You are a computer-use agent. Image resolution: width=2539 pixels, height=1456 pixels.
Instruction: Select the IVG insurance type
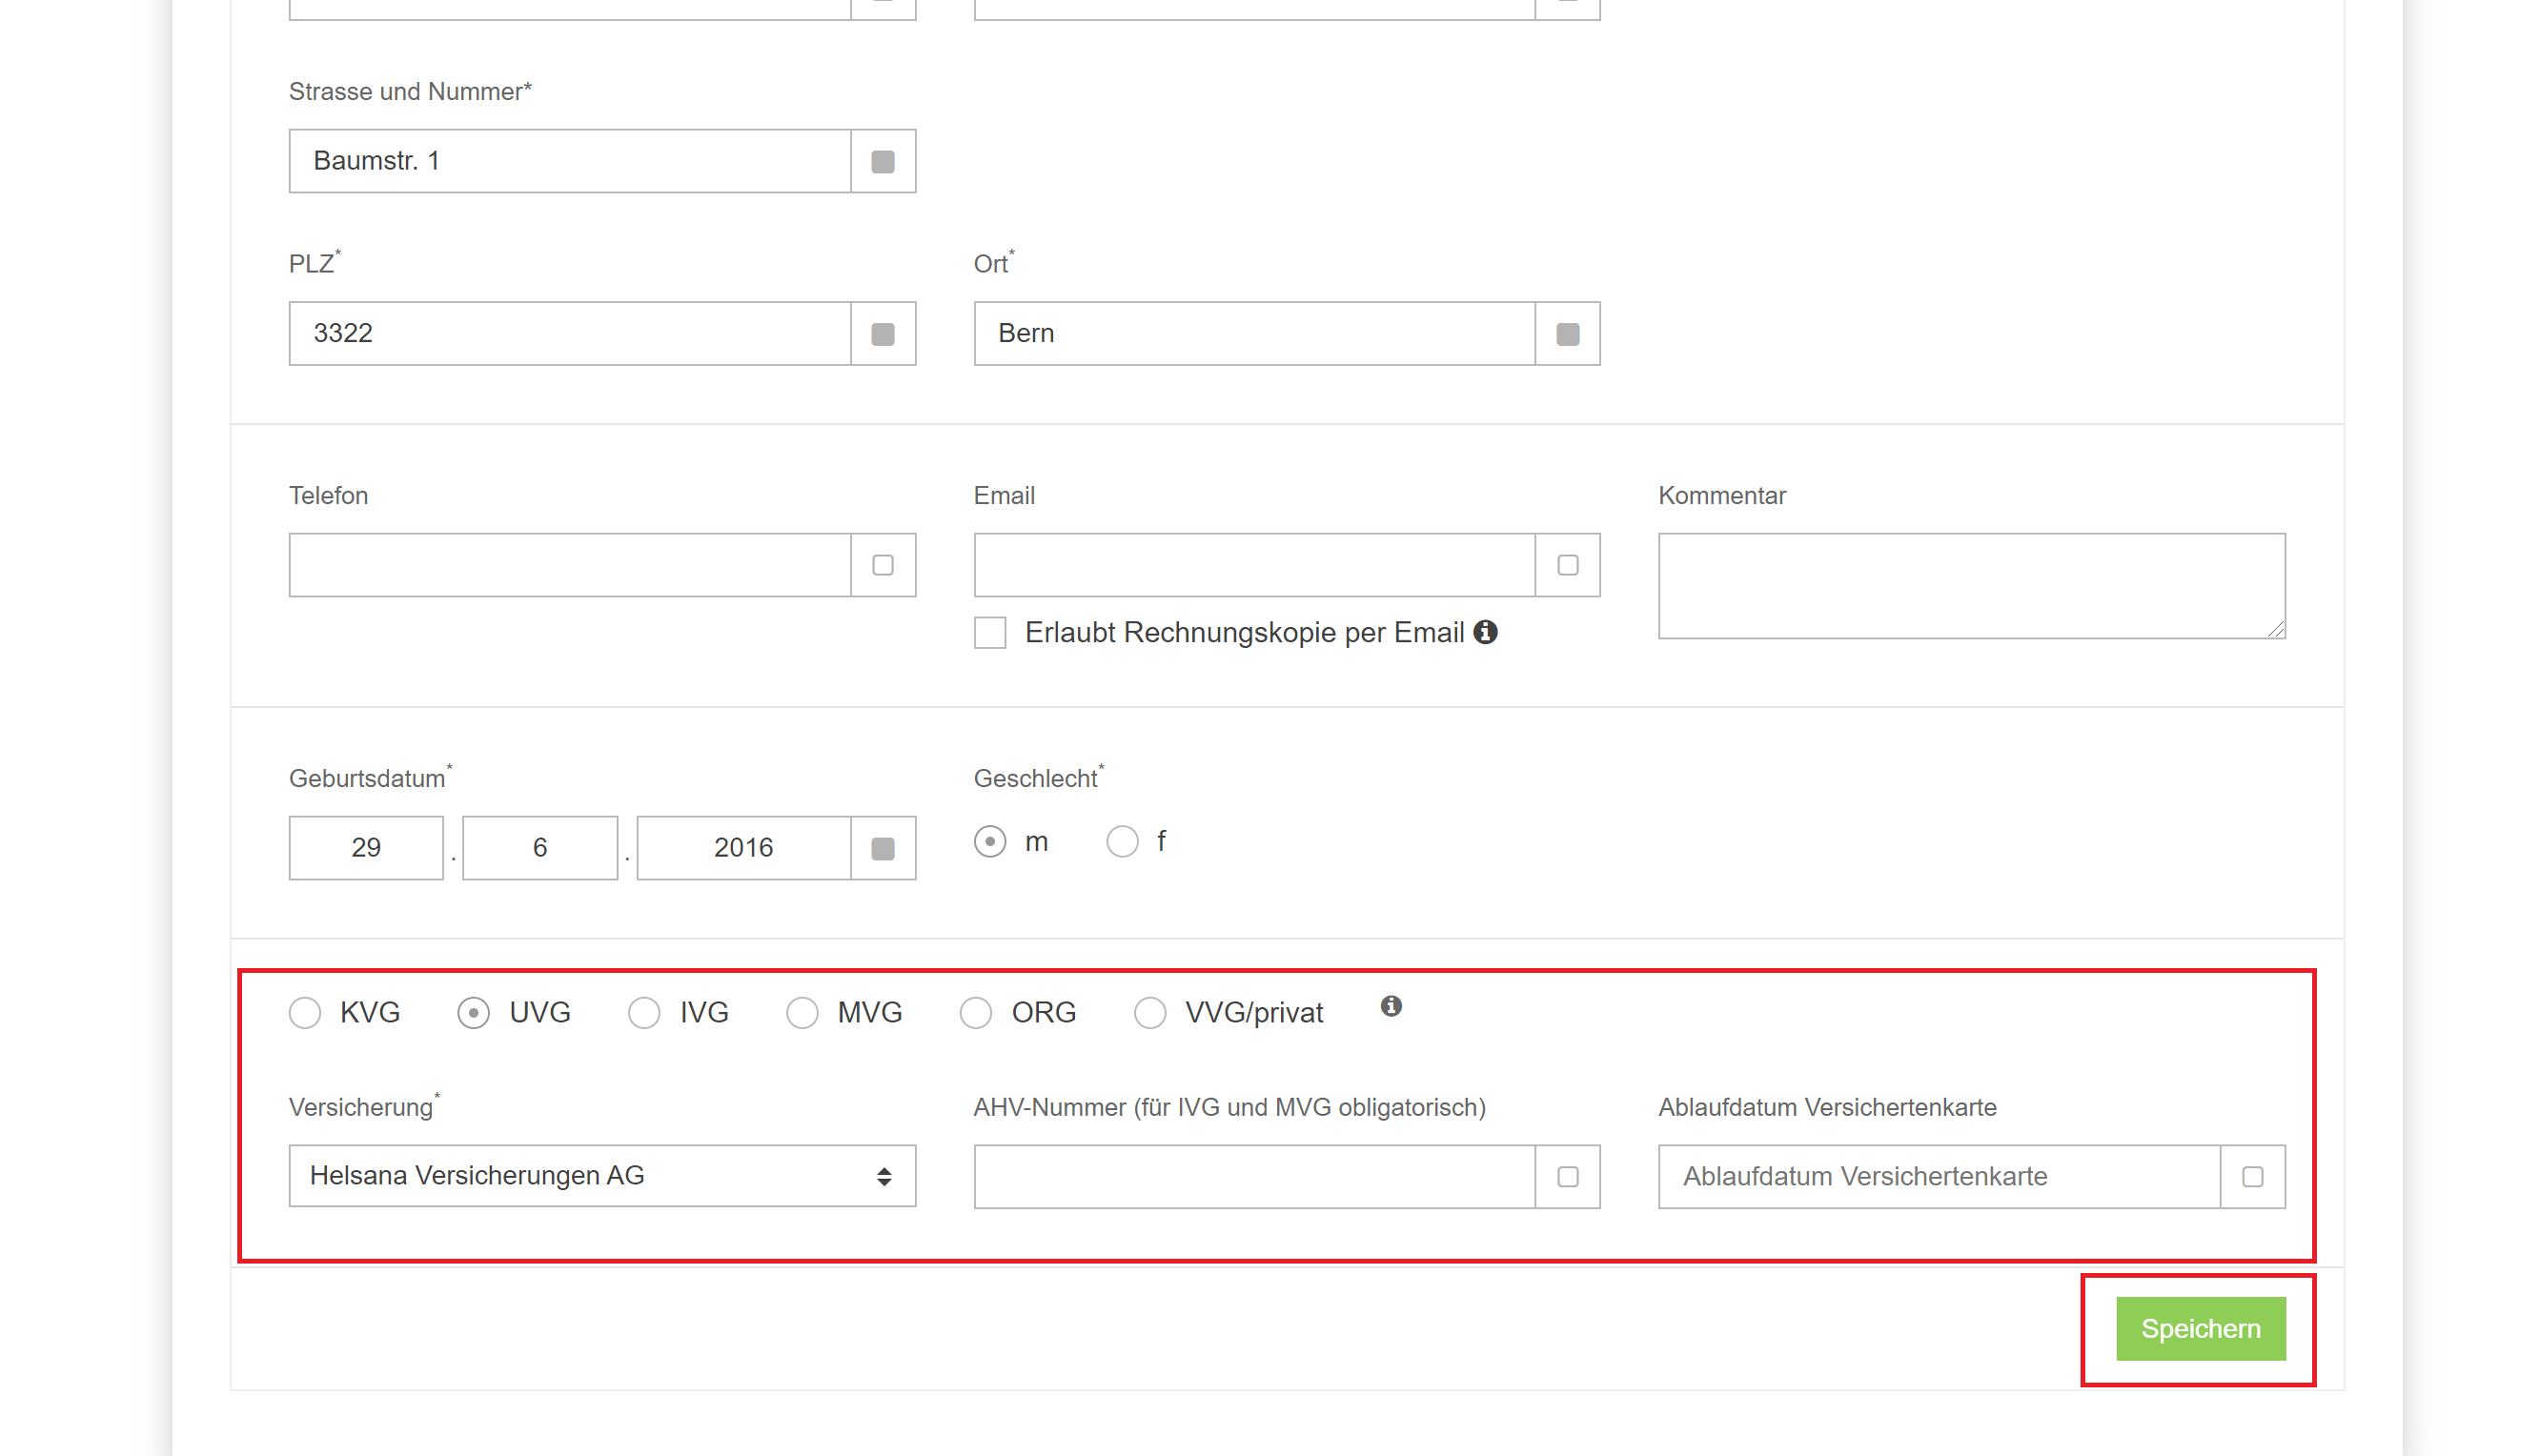click(x=644, y=1012)
